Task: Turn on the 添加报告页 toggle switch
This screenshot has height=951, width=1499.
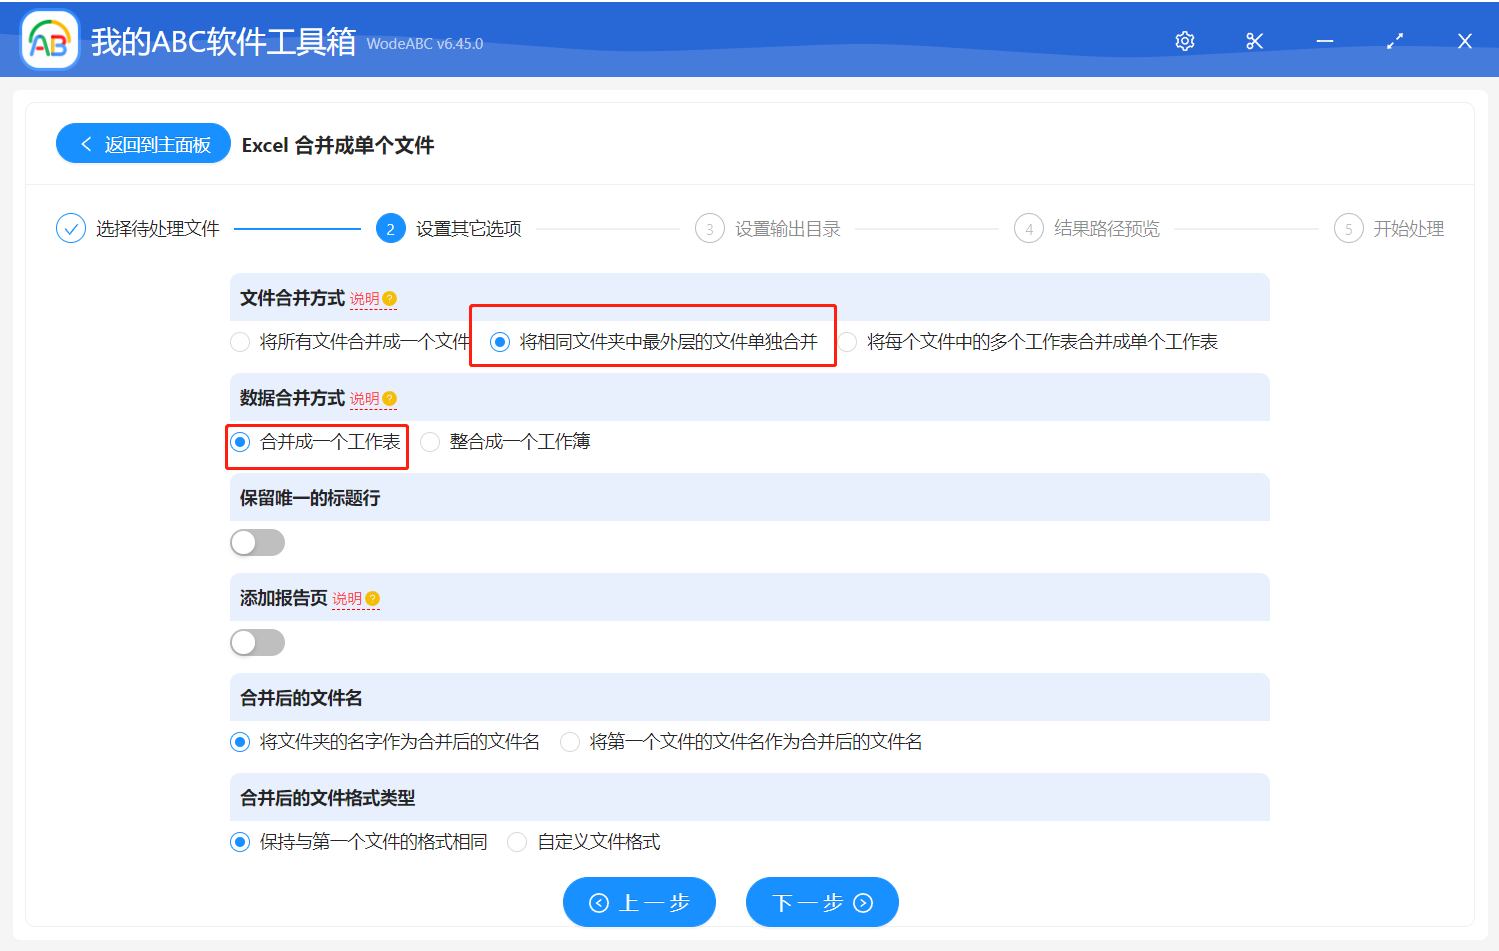Action: click(257, 642)
